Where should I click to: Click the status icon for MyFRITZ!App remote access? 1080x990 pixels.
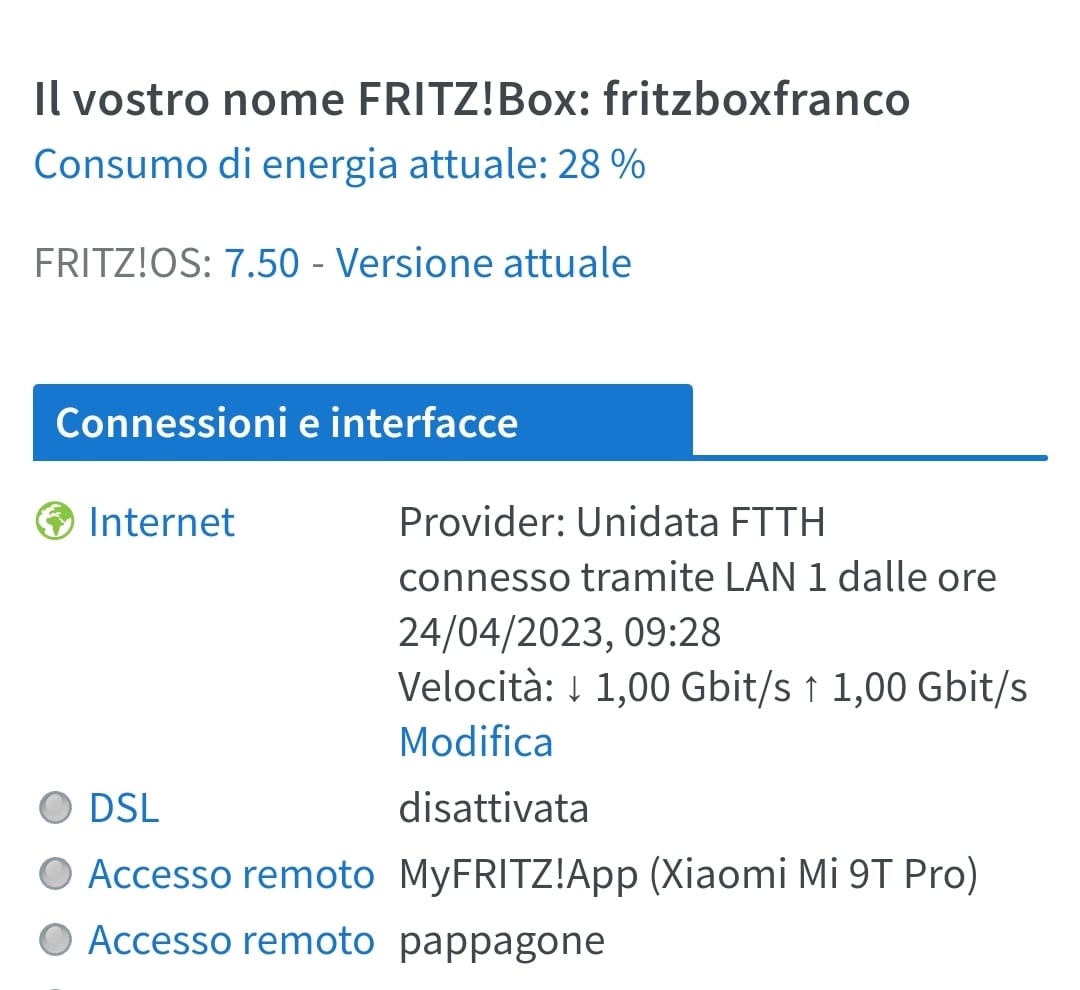click(x=54, y=875)
